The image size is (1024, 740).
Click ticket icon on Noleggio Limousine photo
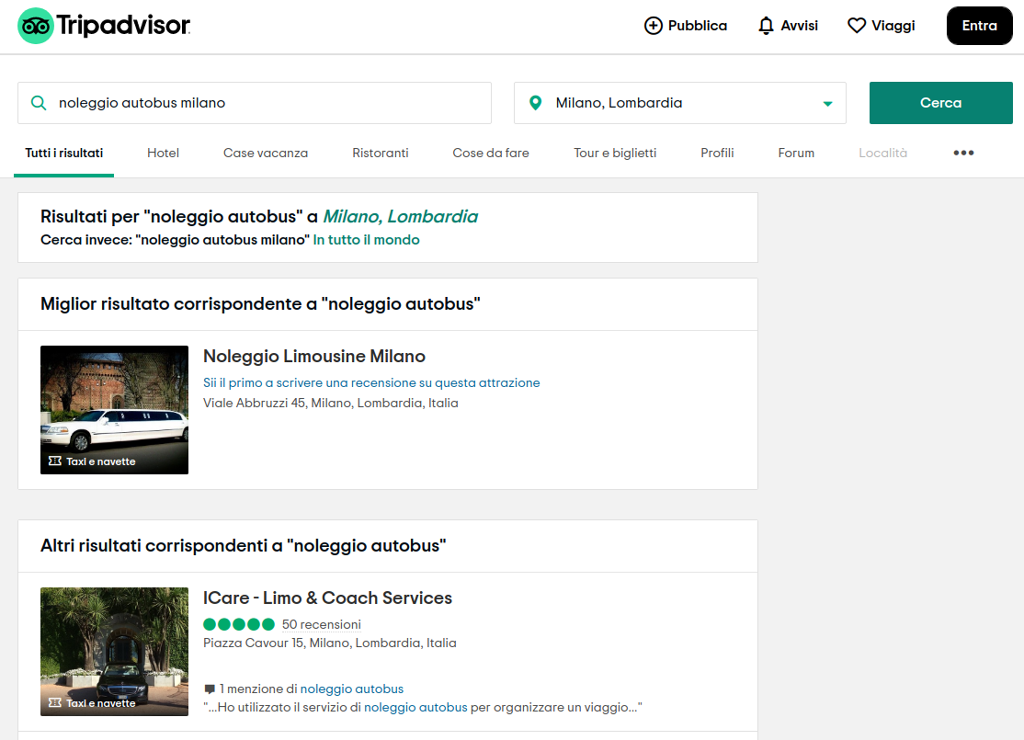[55, 461]
